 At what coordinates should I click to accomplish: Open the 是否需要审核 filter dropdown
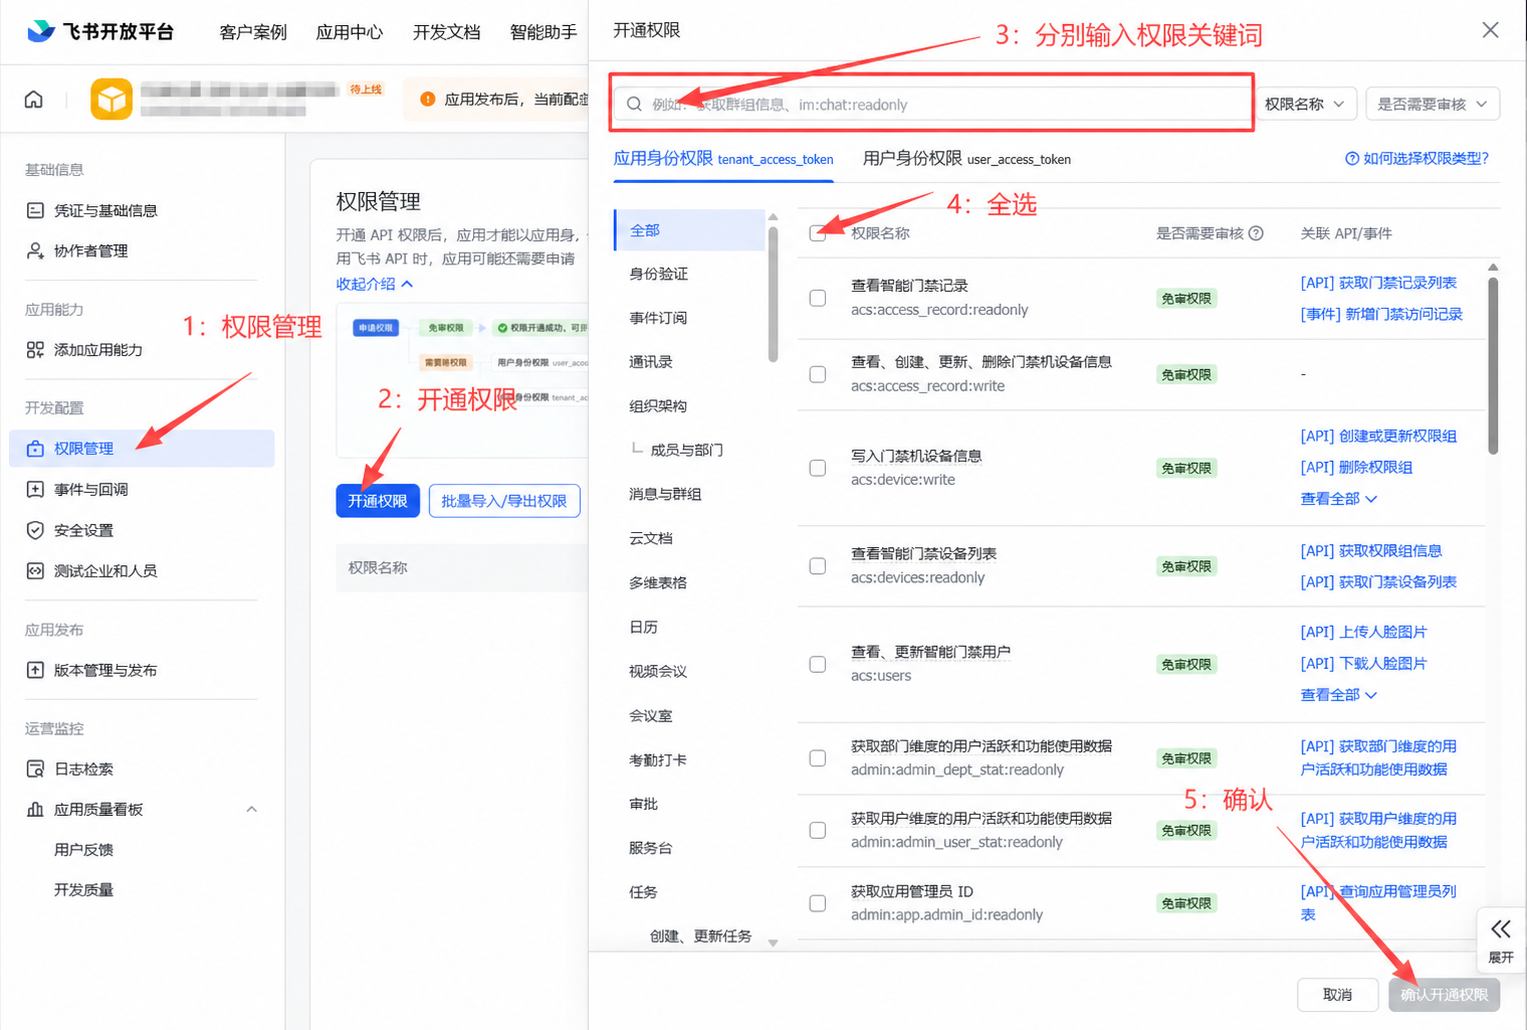click(1432, 104)
